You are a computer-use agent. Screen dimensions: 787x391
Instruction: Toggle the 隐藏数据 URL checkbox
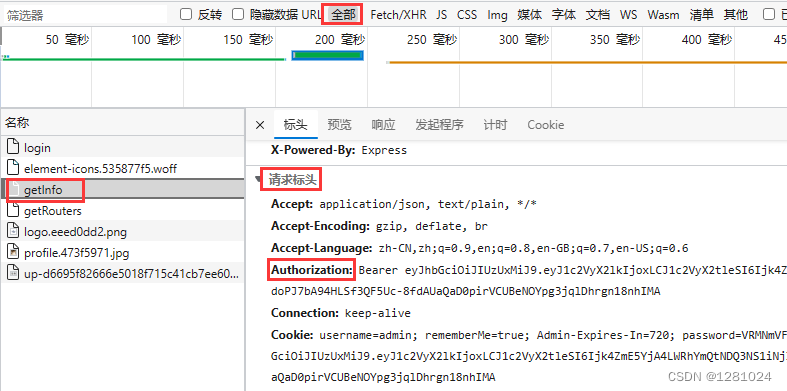pyautogui.click(x=238, y=14)
